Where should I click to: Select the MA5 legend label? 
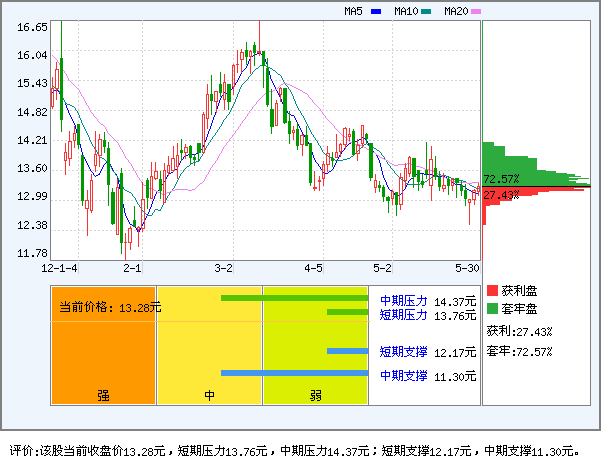[x=353, y=11]
